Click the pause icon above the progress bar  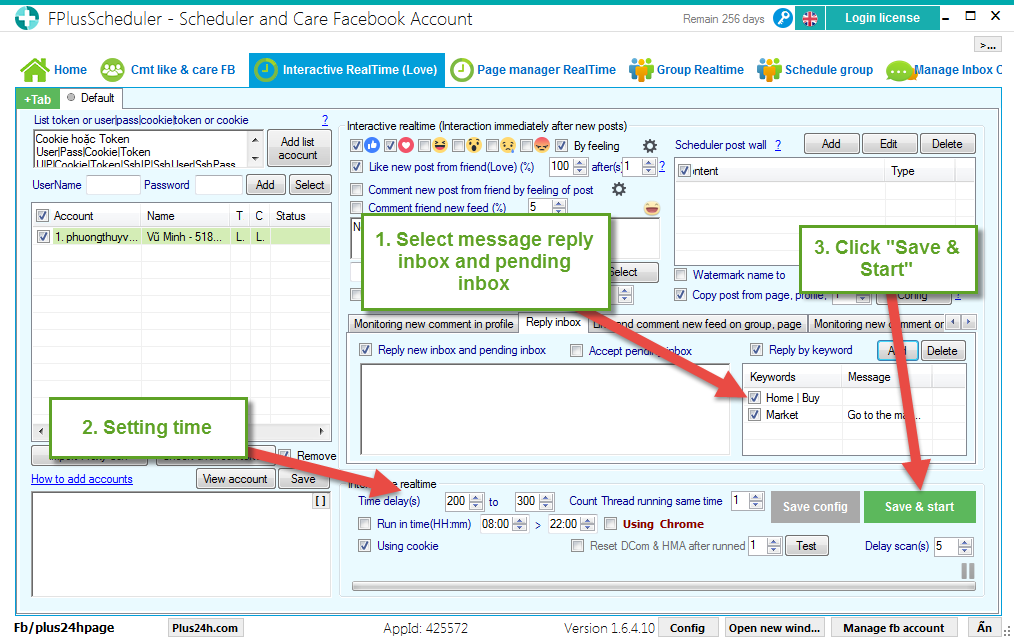(967, 571)
